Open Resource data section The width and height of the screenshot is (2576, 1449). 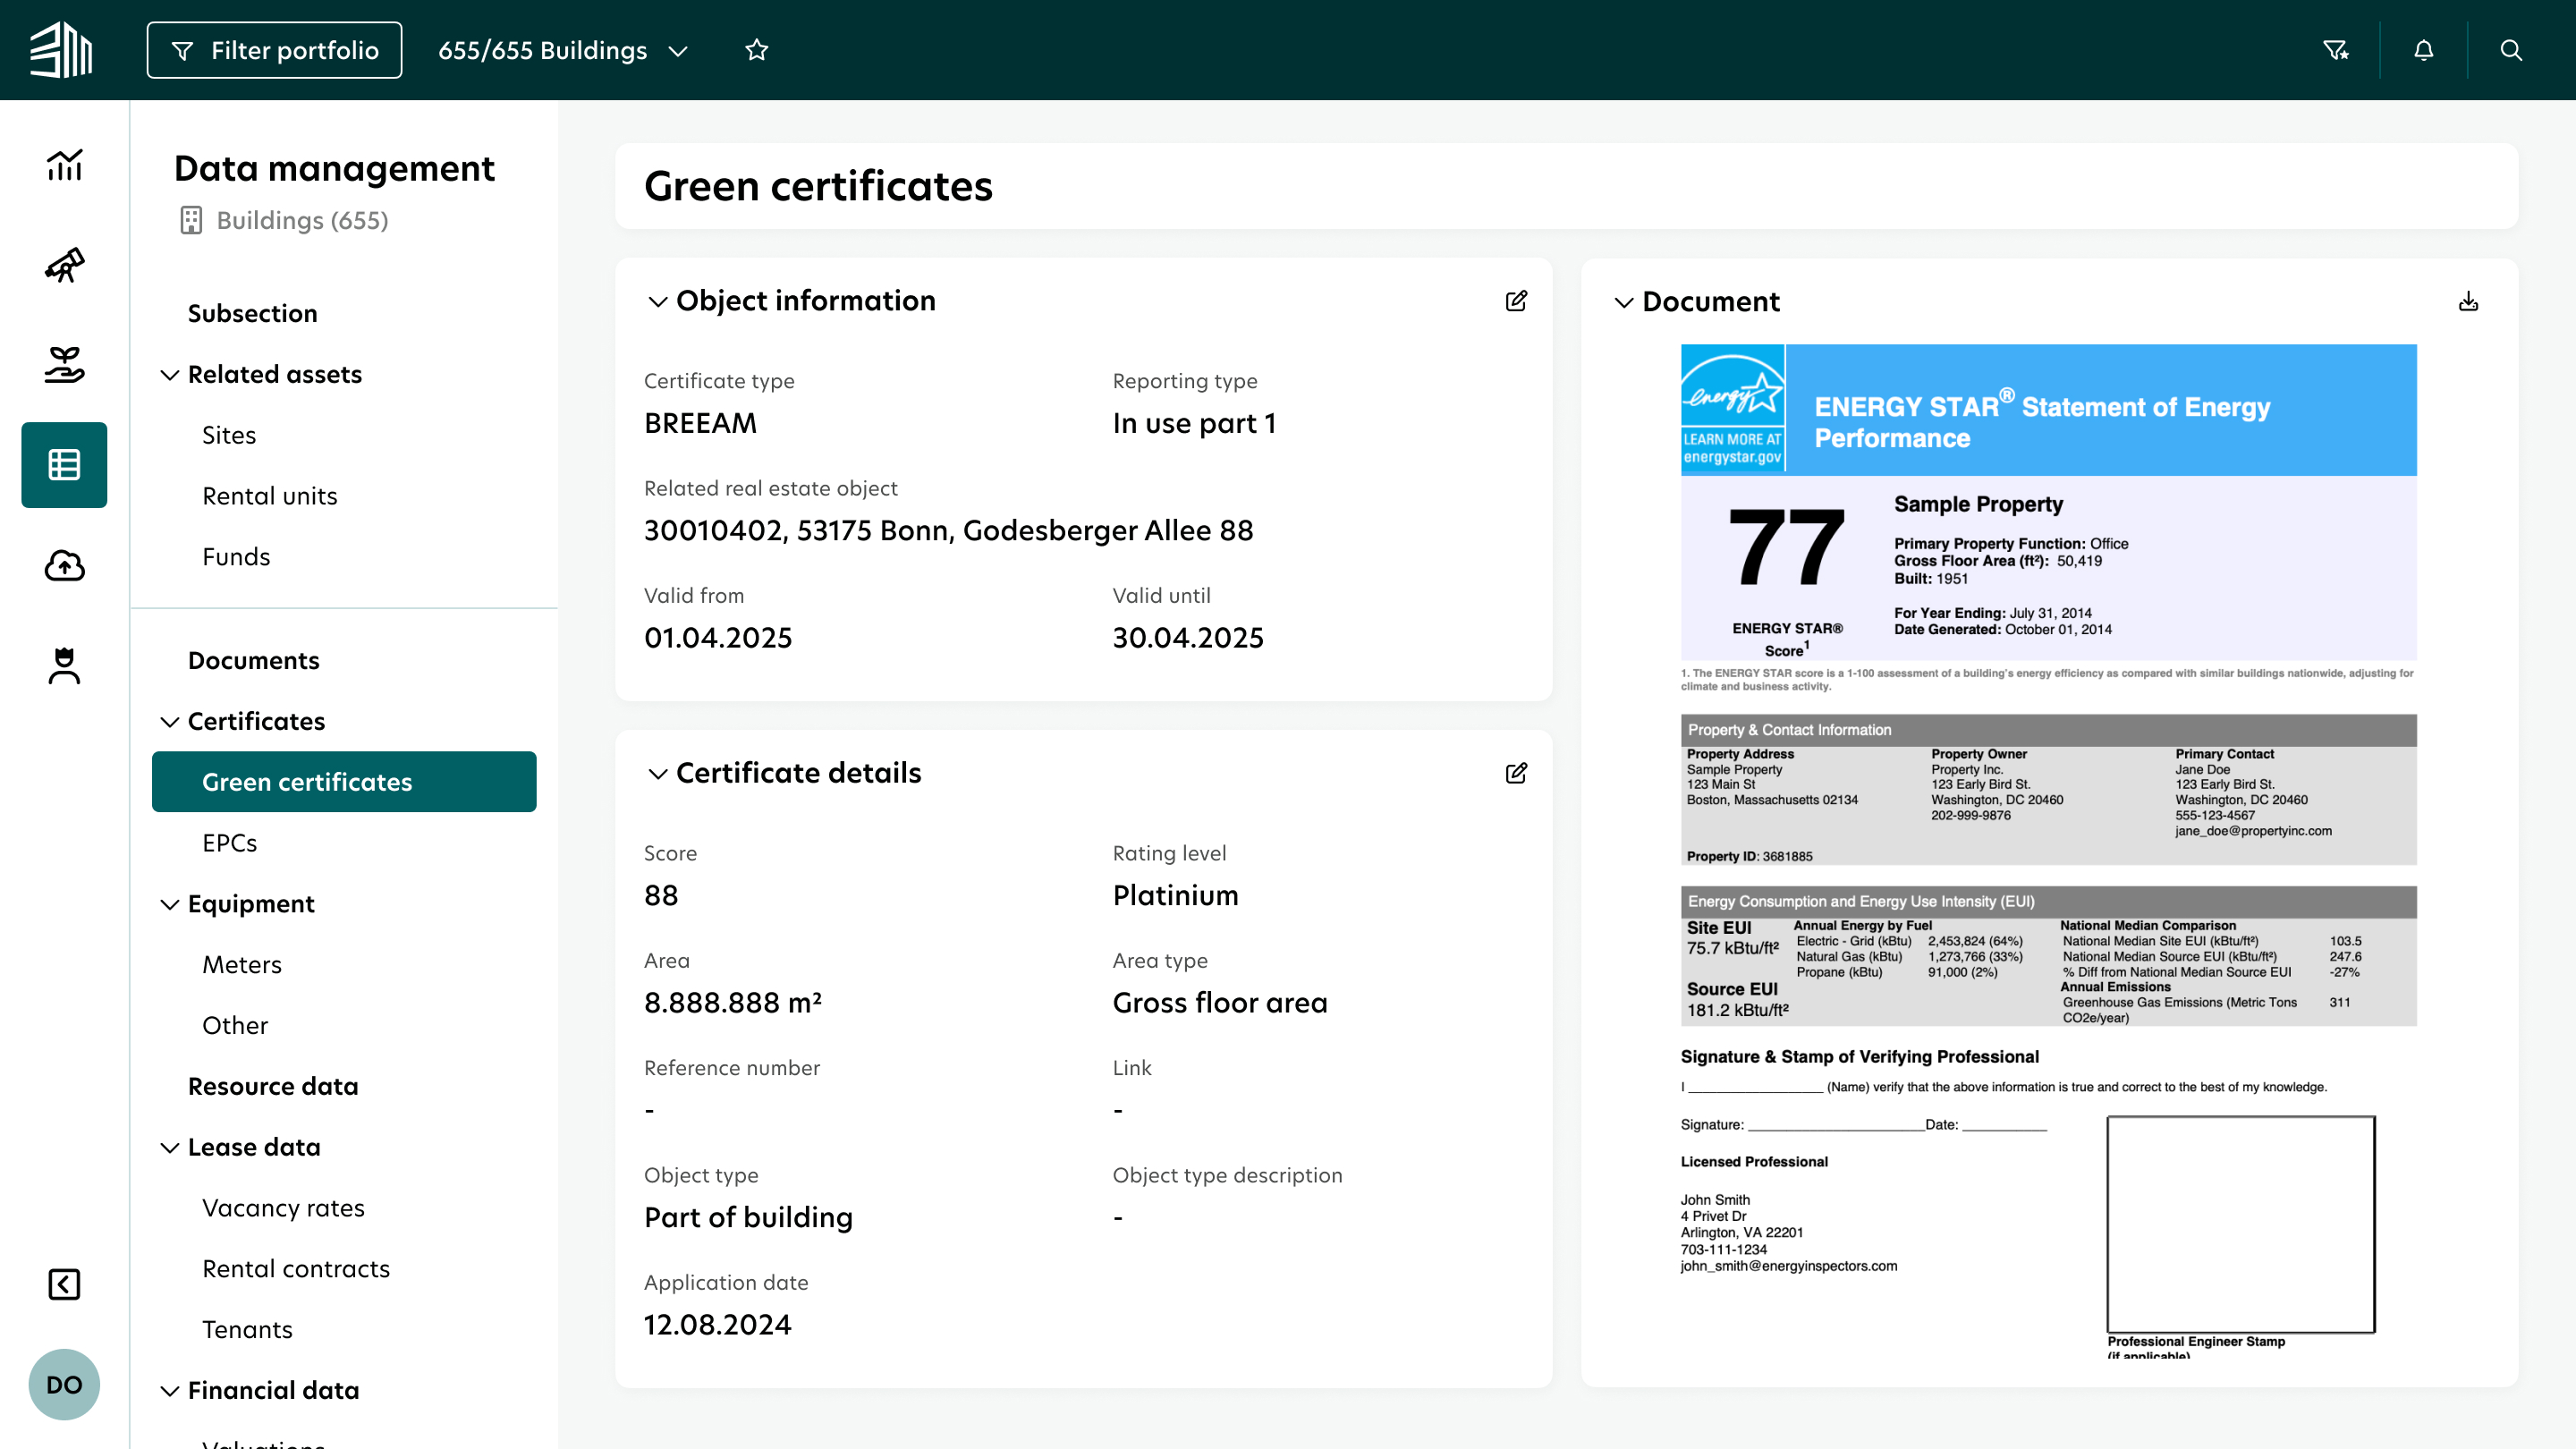pos(273,1087)
